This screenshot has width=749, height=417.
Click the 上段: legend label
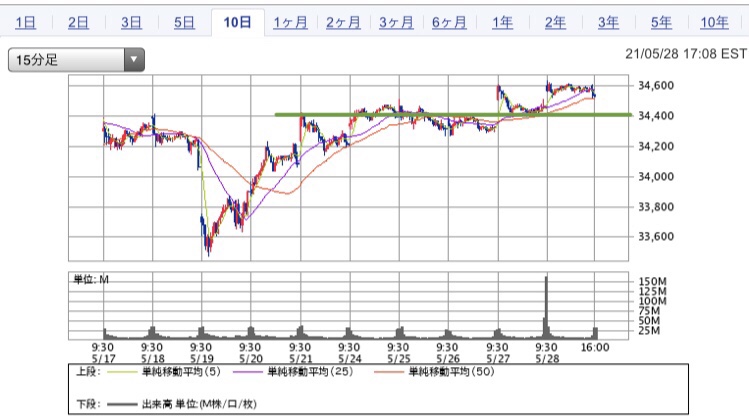88,372
